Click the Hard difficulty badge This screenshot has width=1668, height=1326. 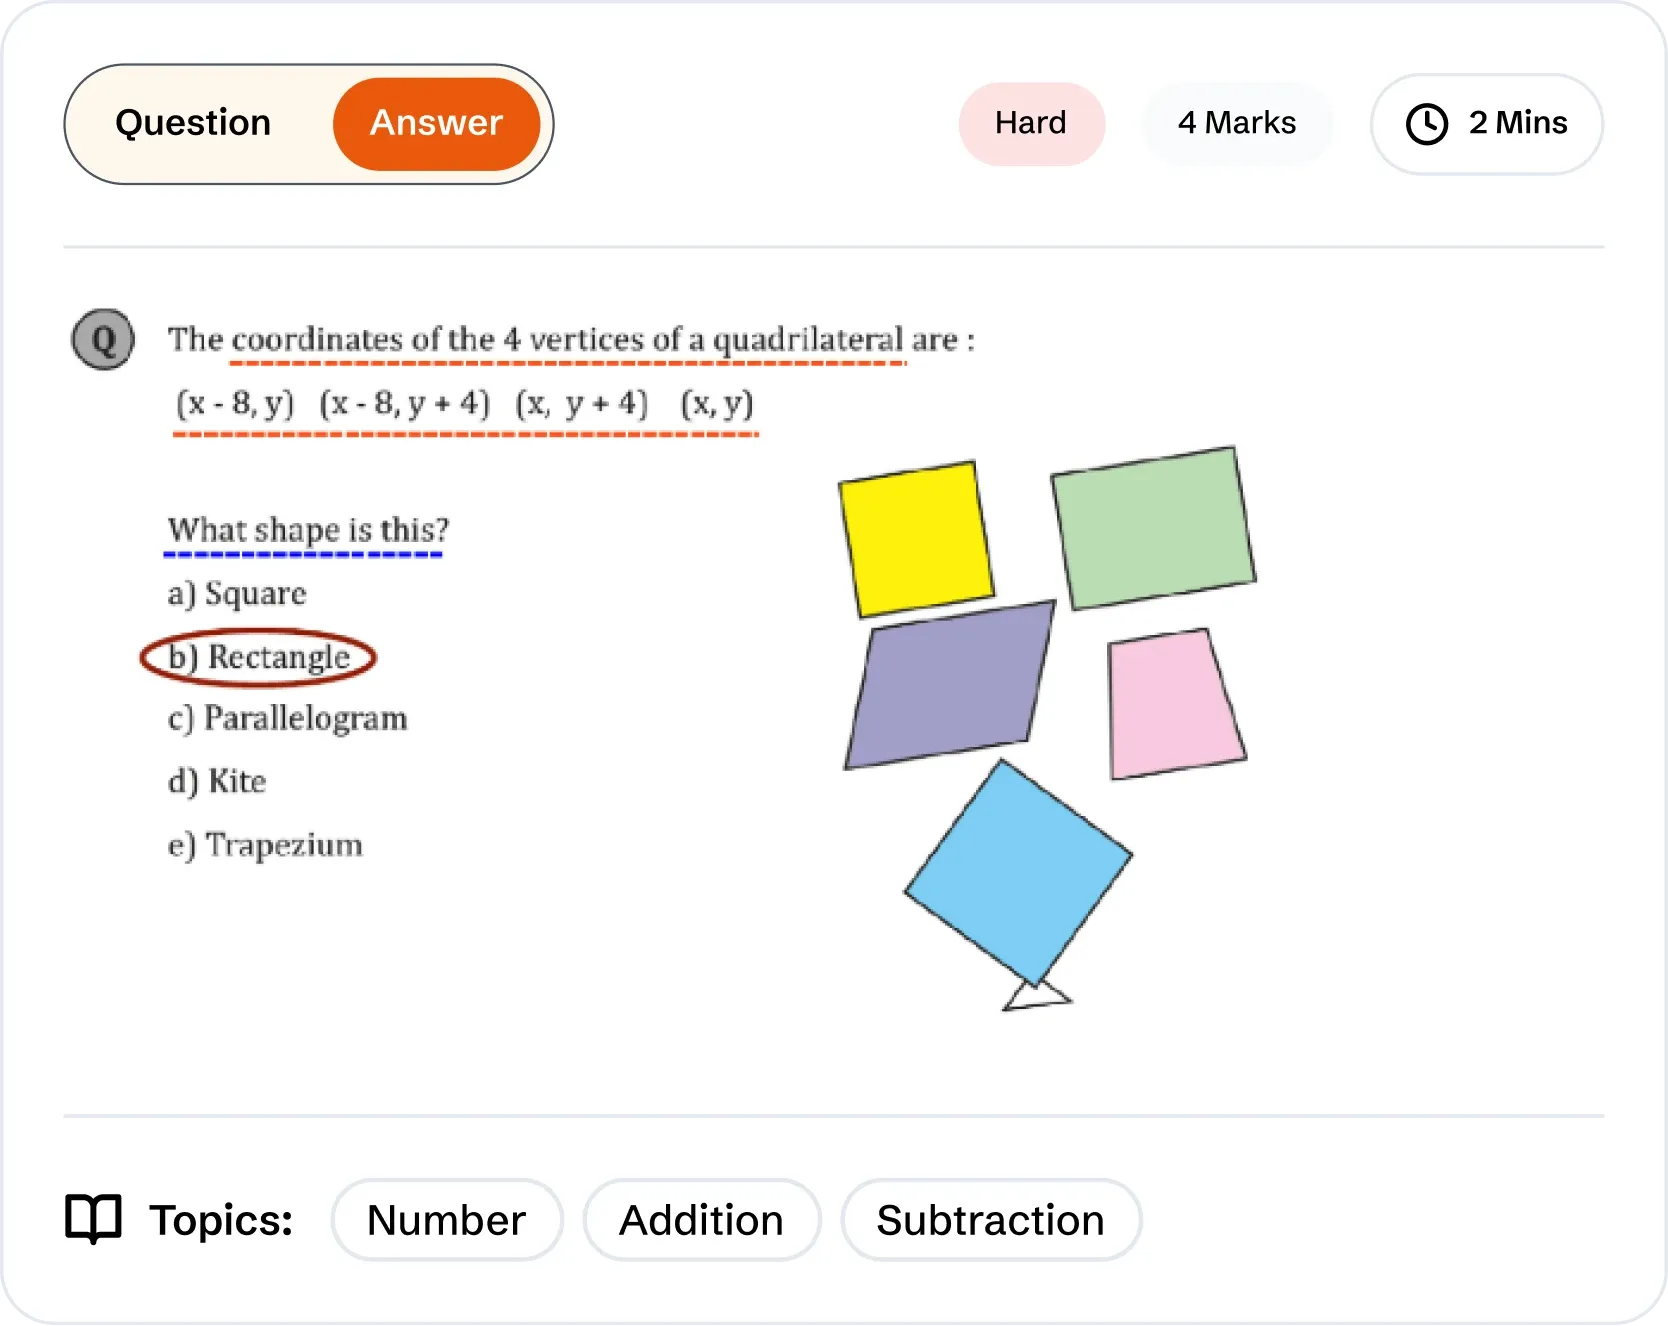coord(1031,123)
